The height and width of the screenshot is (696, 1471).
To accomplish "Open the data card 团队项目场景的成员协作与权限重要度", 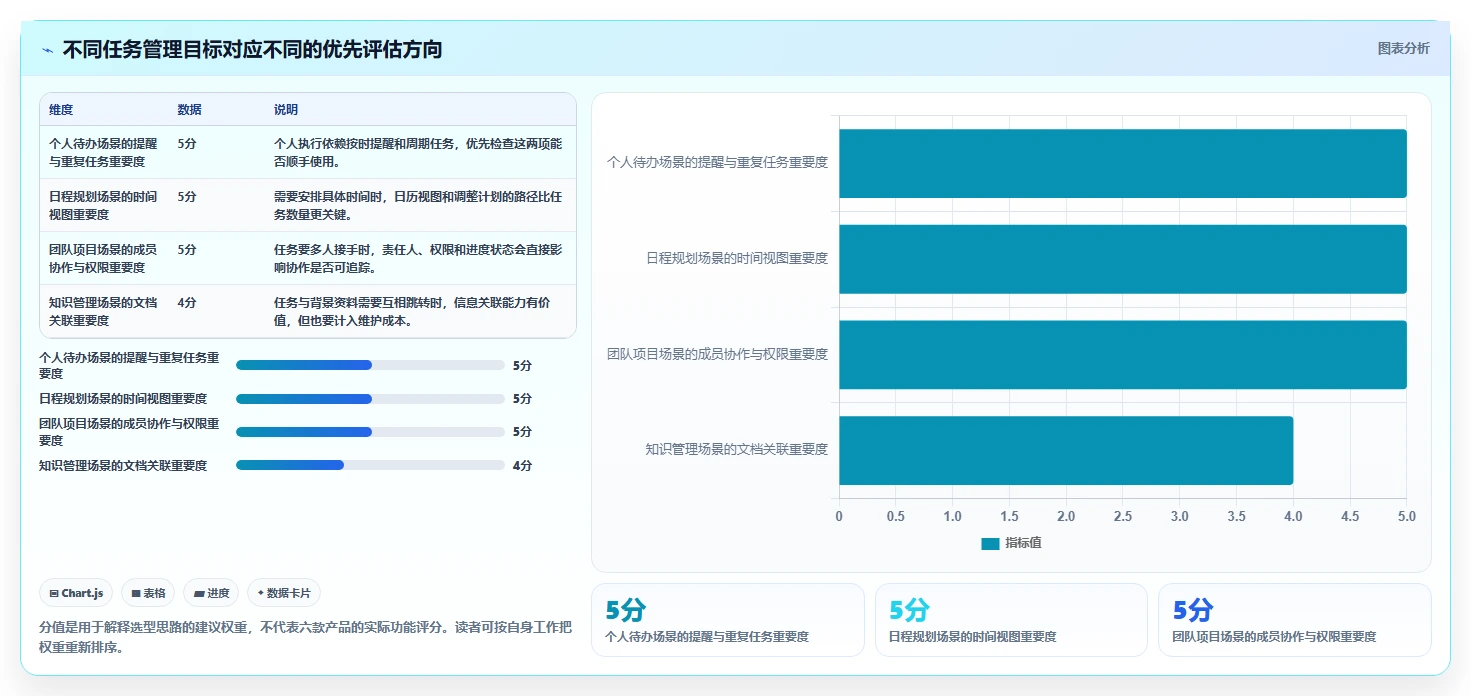I will (x=1294, y=620).
